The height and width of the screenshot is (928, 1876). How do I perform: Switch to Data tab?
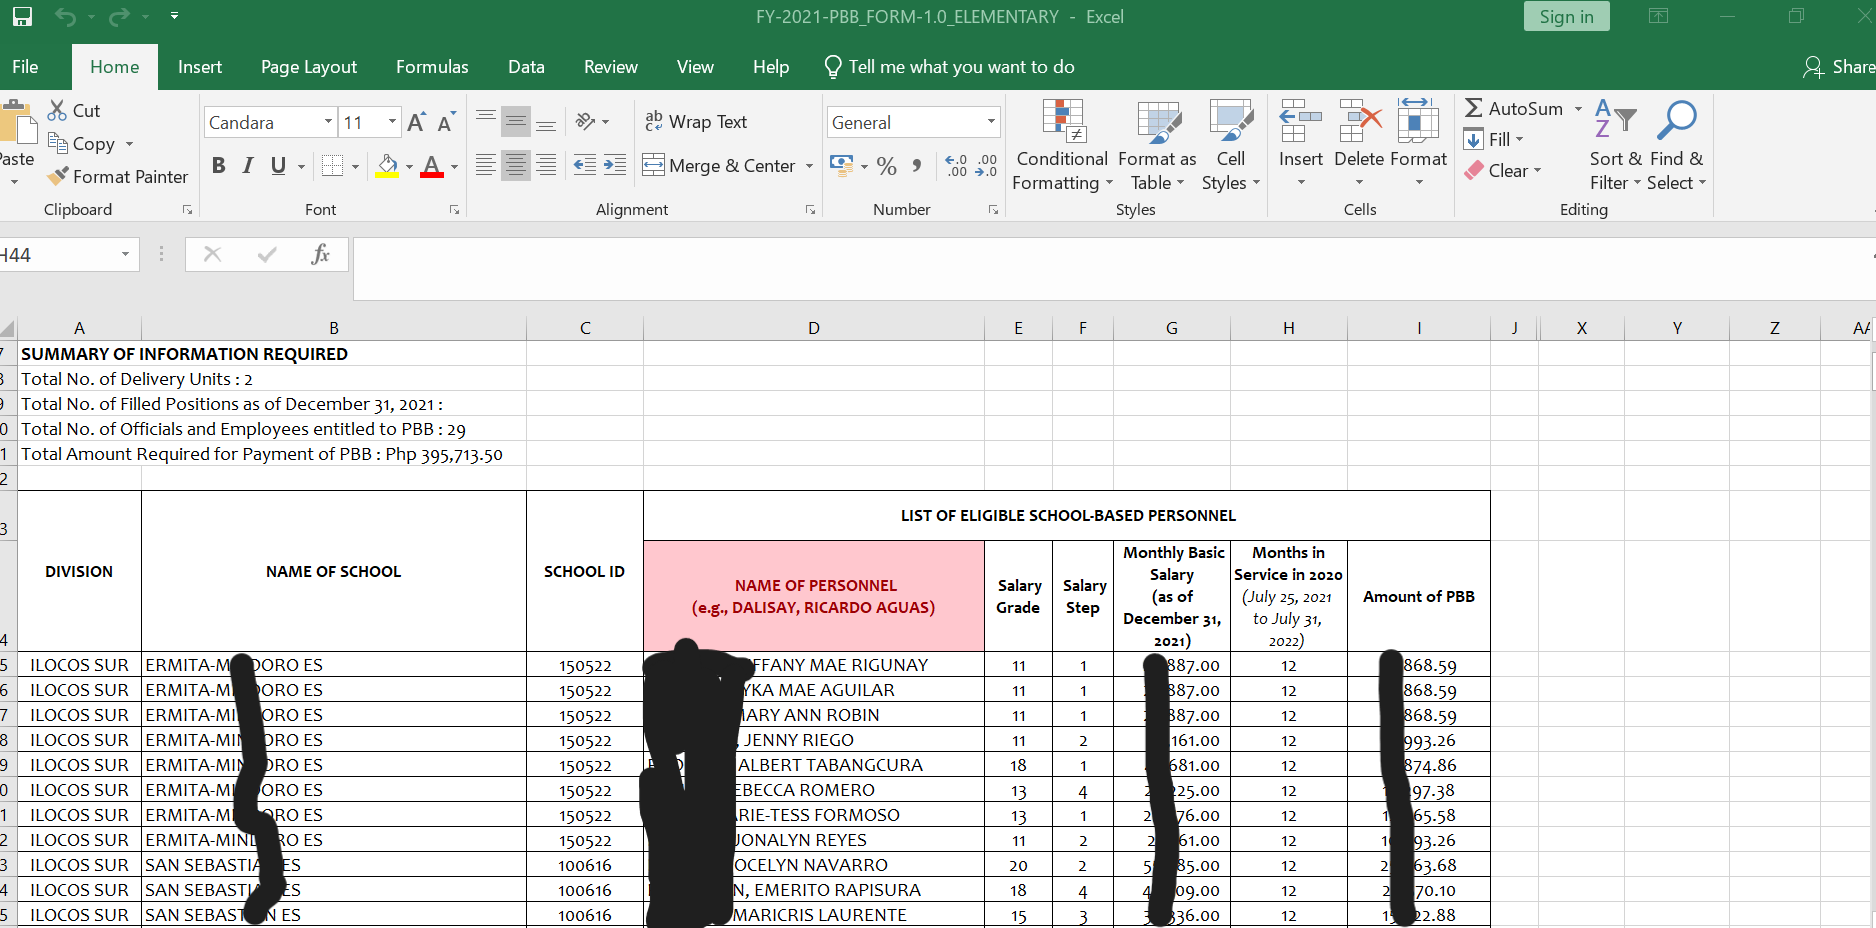(x=526, y=67)
